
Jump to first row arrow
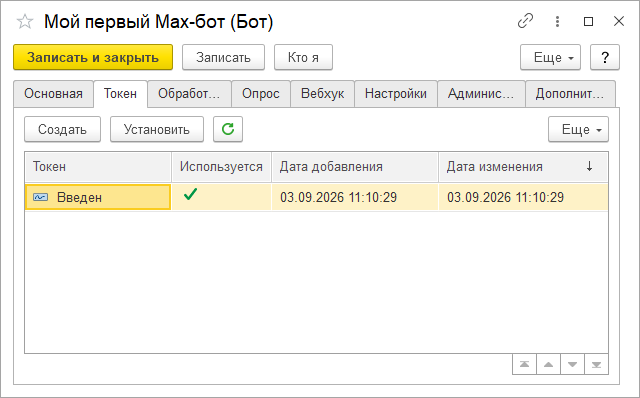(x=524, y=365)
